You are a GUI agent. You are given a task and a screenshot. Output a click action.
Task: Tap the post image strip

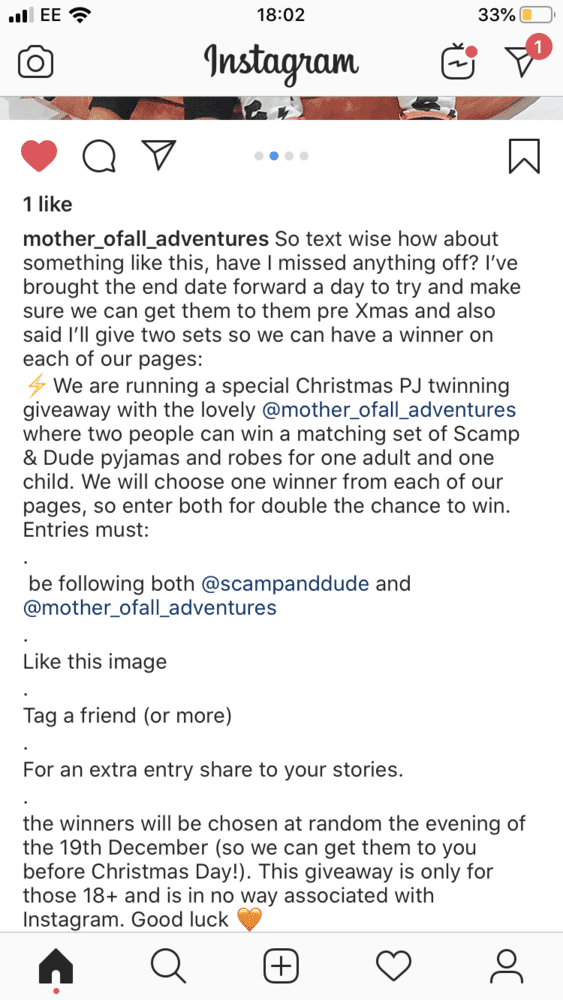coord(281,108)
